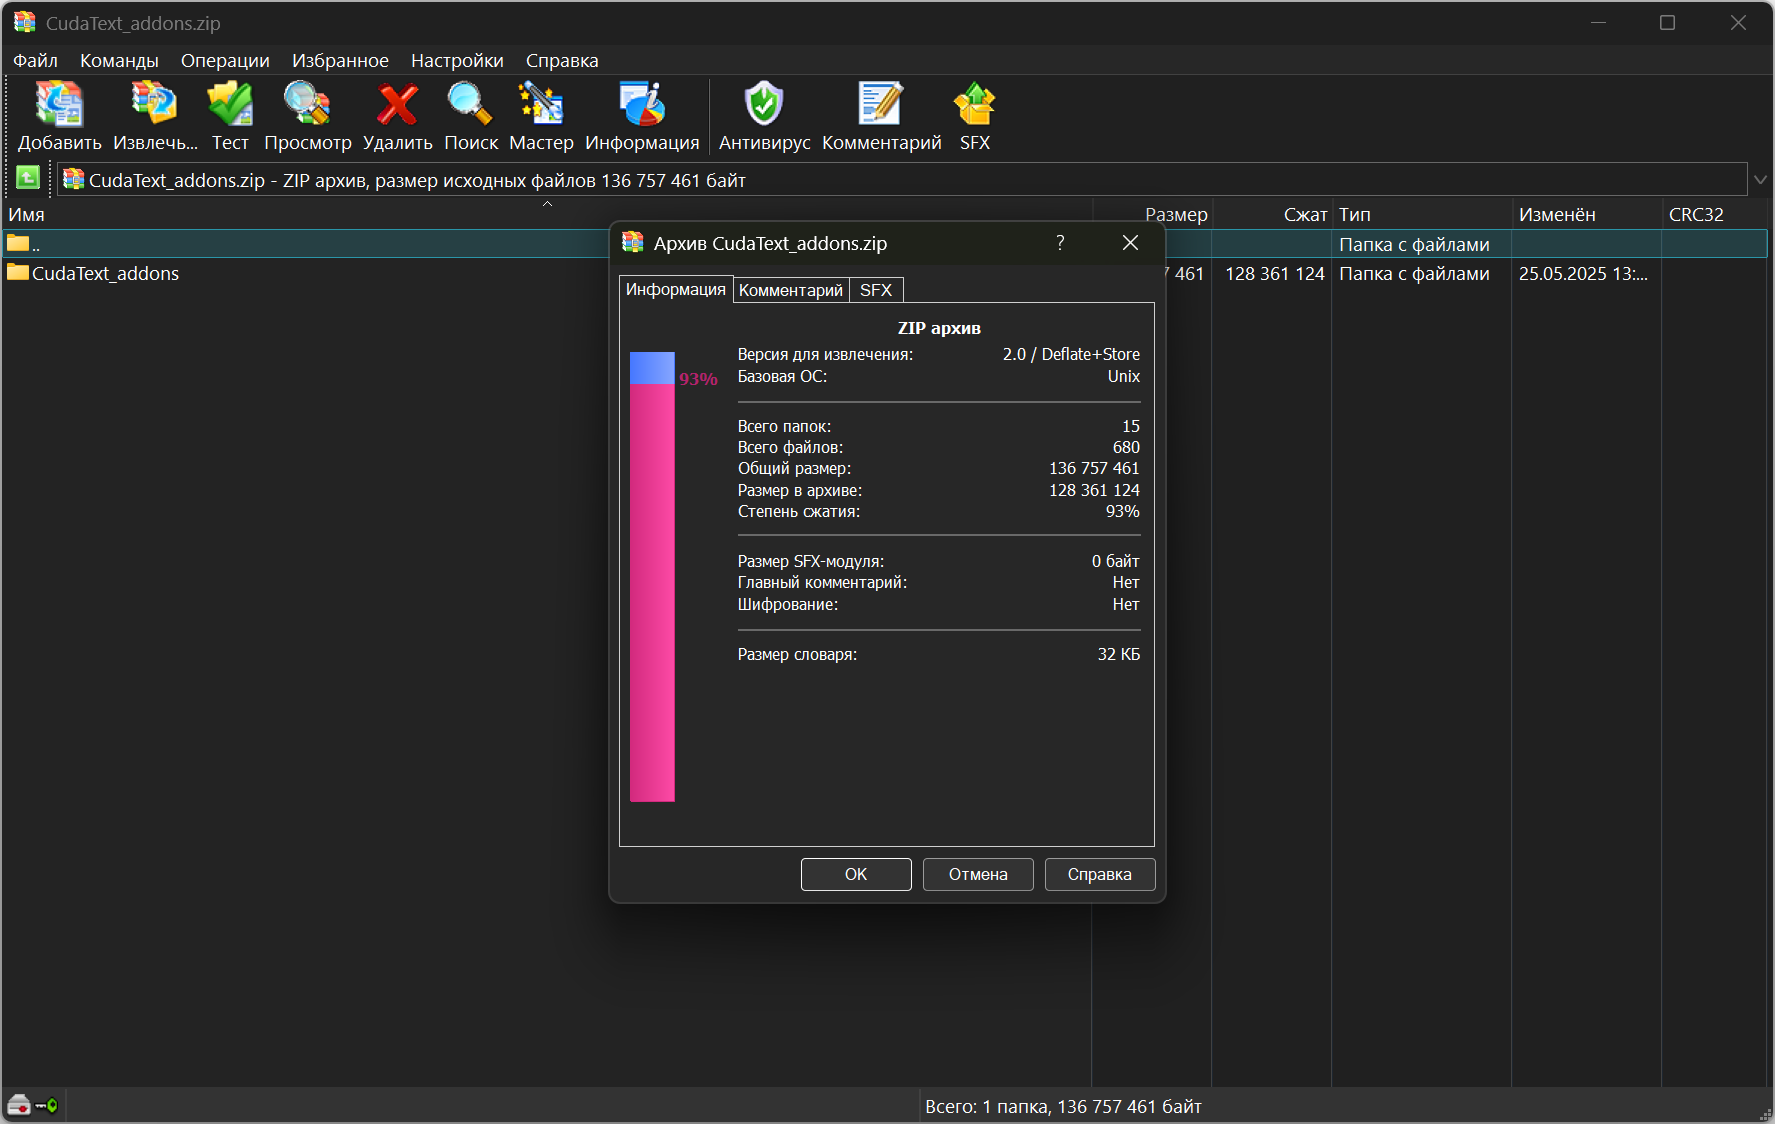Go up one level with green arrow icon
1775x1124 pixels.
tap(28, 179)
